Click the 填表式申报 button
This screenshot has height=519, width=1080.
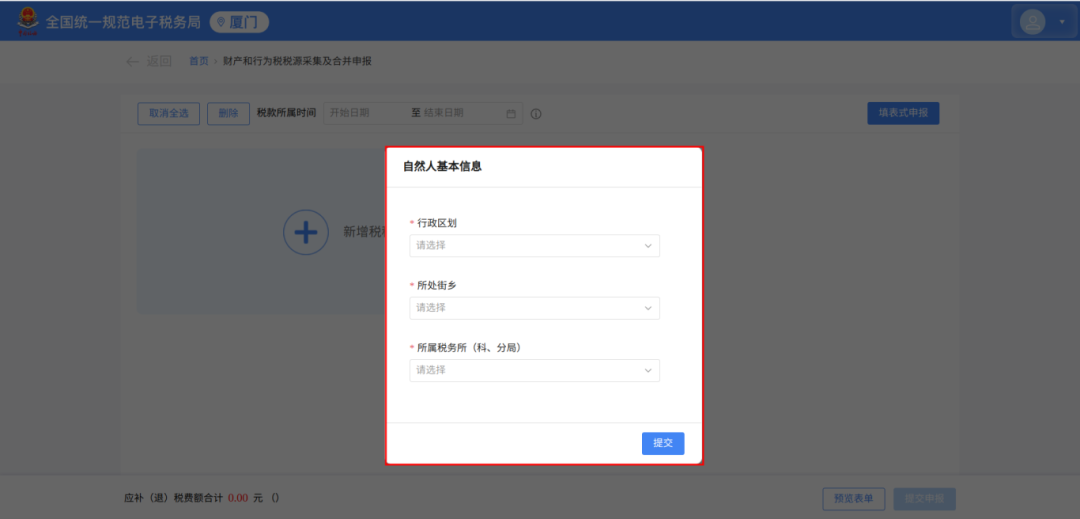click(903, 114)
